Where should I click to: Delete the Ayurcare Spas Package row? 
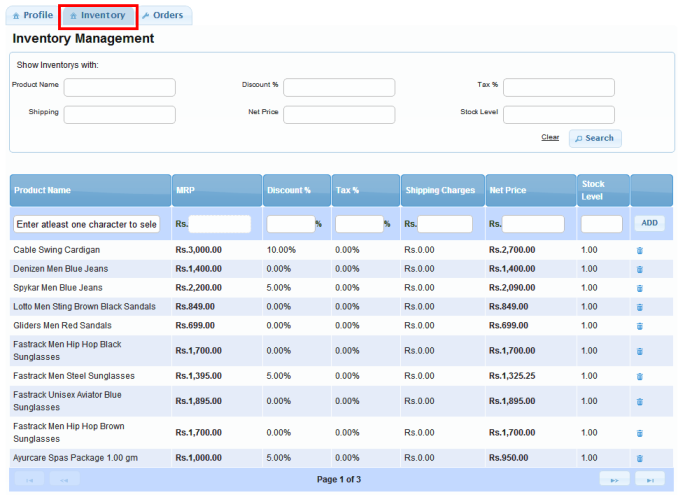coord(640,458)
